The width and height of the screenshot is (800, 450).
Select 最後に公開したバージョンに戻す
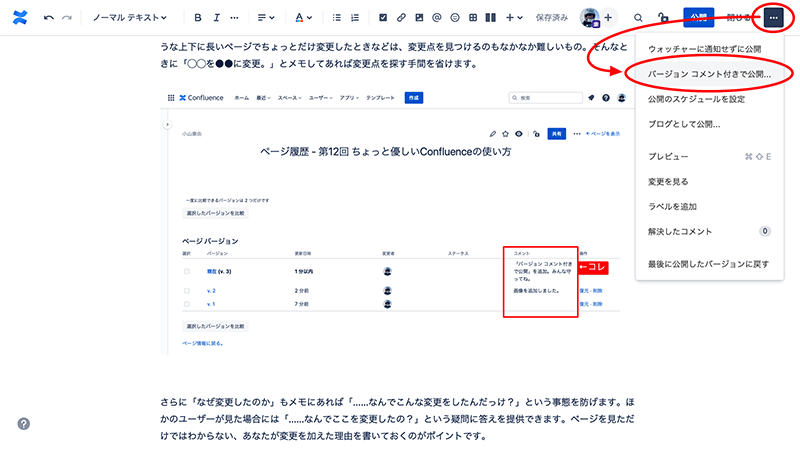710,264
